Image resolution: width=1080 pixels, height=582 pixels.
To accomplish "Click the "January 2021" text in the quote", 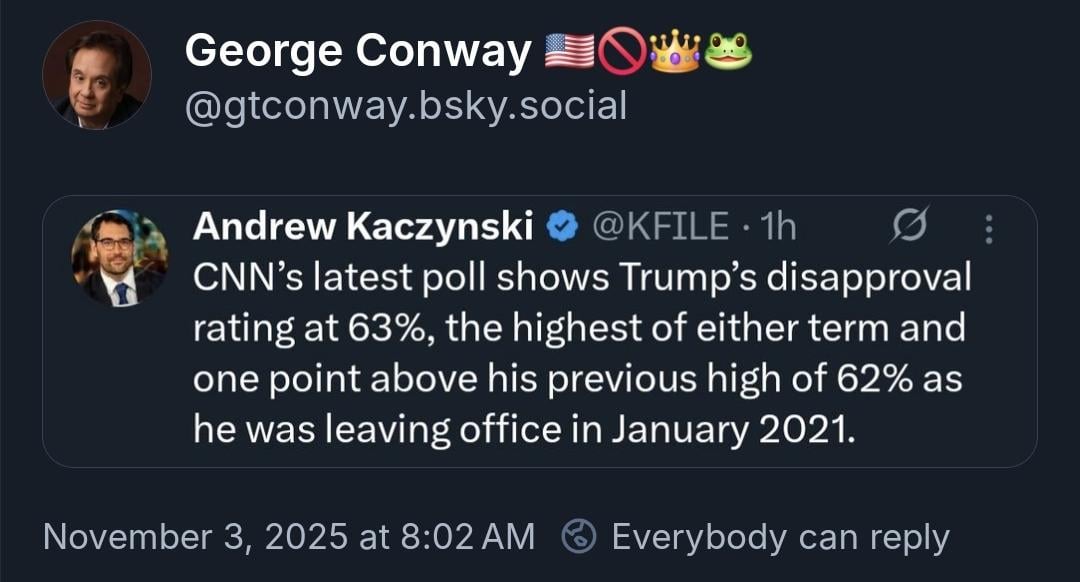I will click(x=733, y=432).
